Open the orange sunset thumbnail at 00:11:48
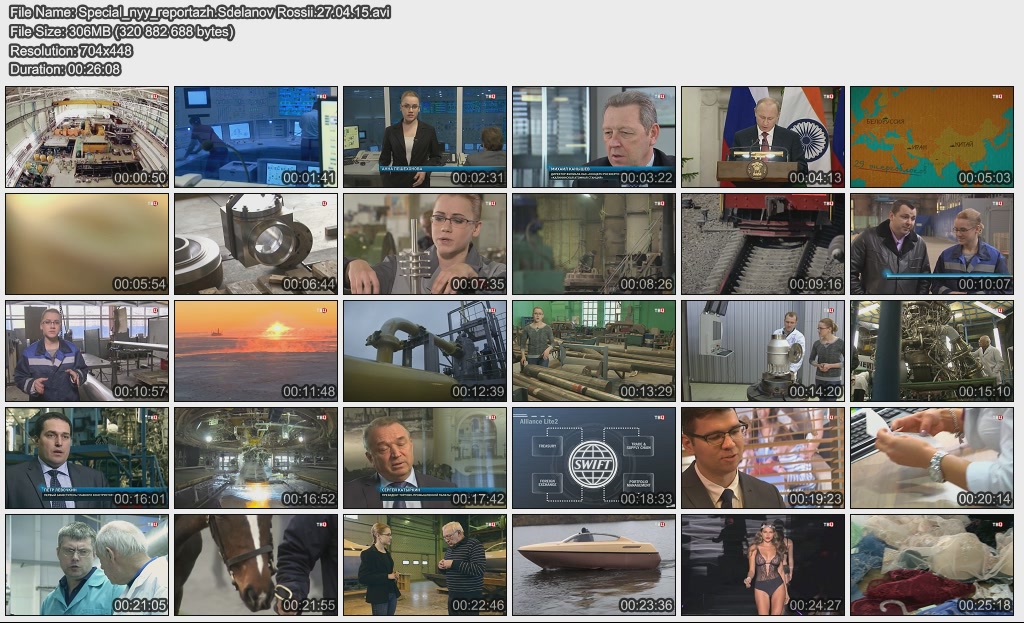Viewport: 1024px width, 623px height. [x=255, y=351]
